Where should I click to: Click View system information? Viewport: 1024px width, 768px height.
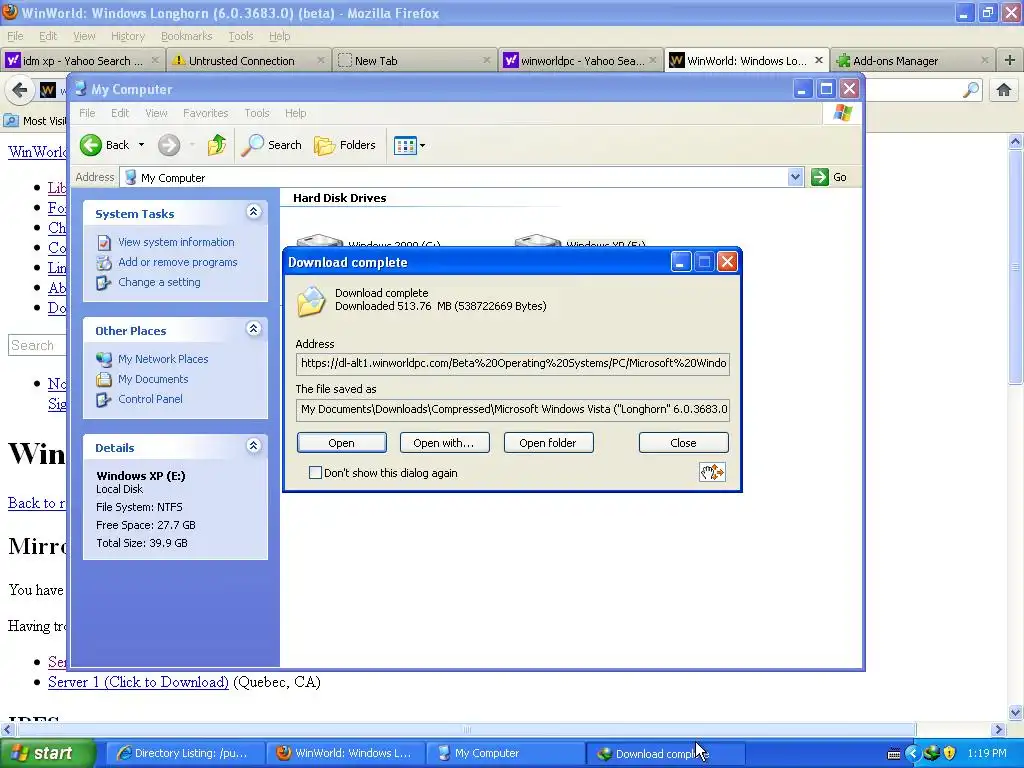click(x=176, y=242)
